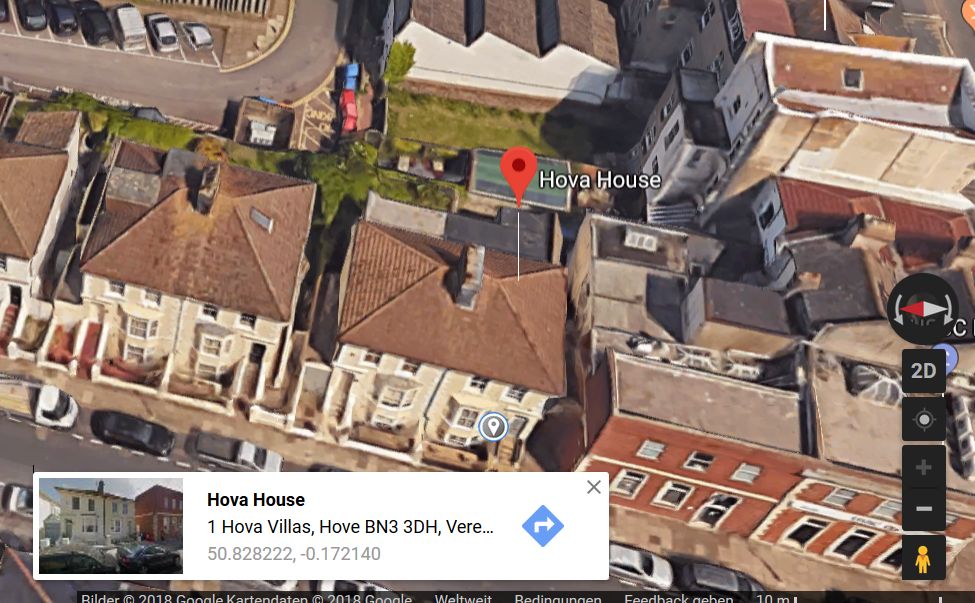The image size is (975, 603).
Task: Click the white location marker on the building
Action: [493, 426]
